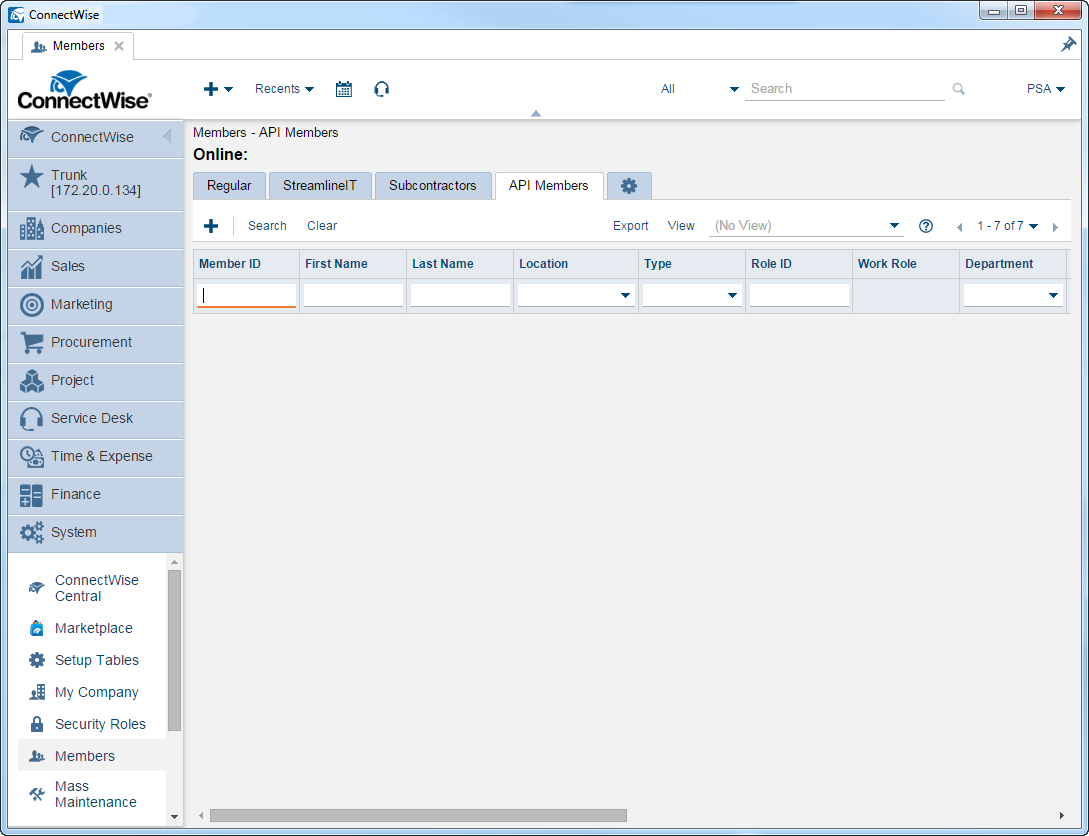Click the magnifier search icon
Viewport: 1089px width, 836px height.
[958, 89]
